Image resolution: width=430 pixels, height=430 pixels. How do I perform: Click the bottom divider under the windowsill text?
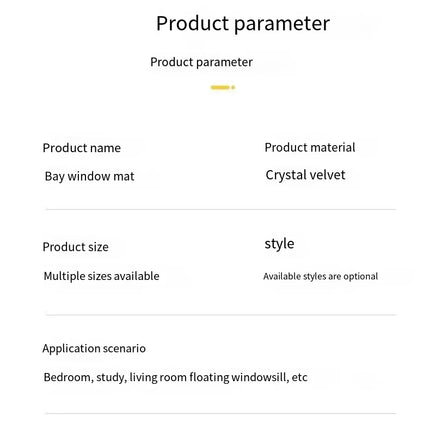point(220,414)
